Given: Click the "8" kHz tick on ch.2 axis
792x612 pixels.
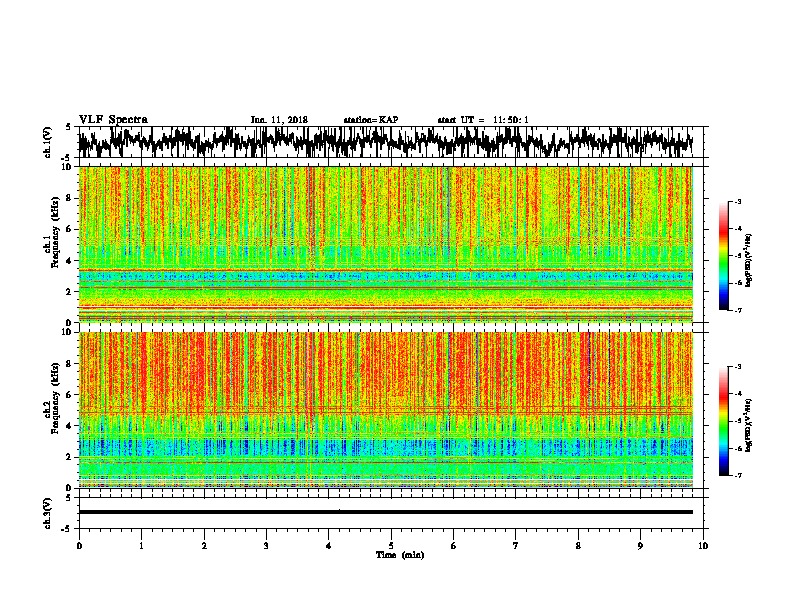Looking at the screenshot, I should [71, 364].
